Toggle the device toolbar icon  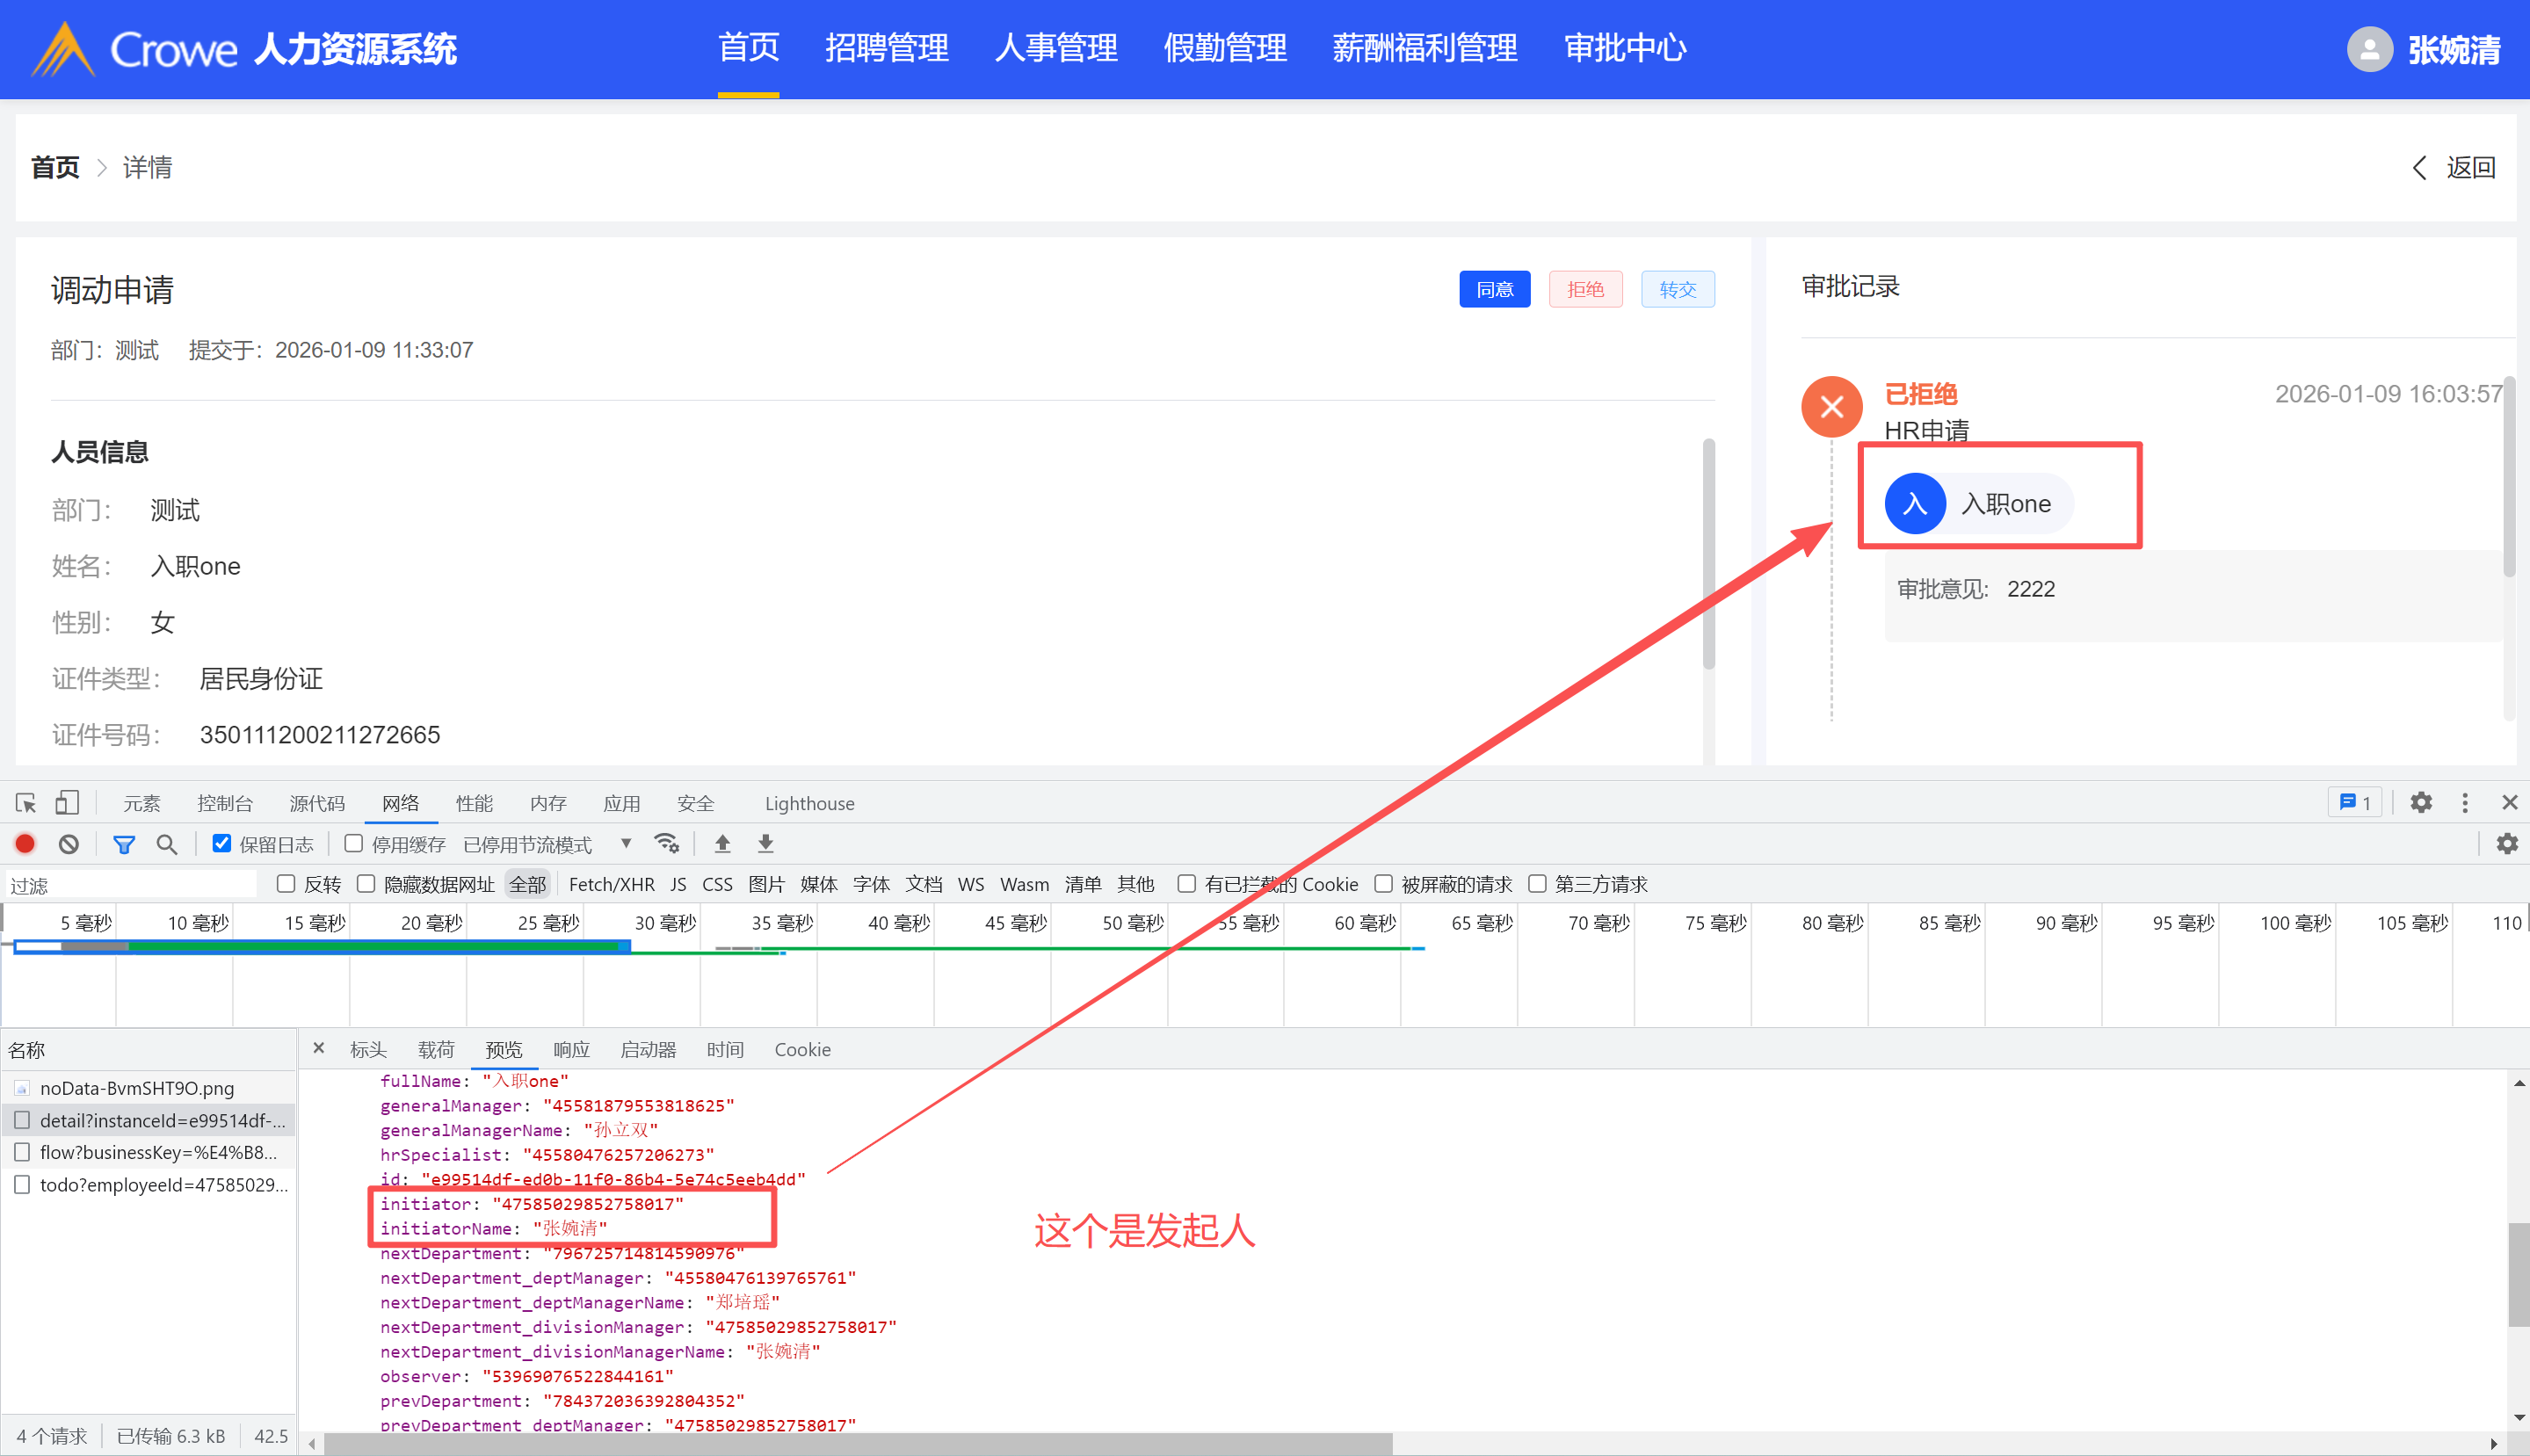click(67, 803)
